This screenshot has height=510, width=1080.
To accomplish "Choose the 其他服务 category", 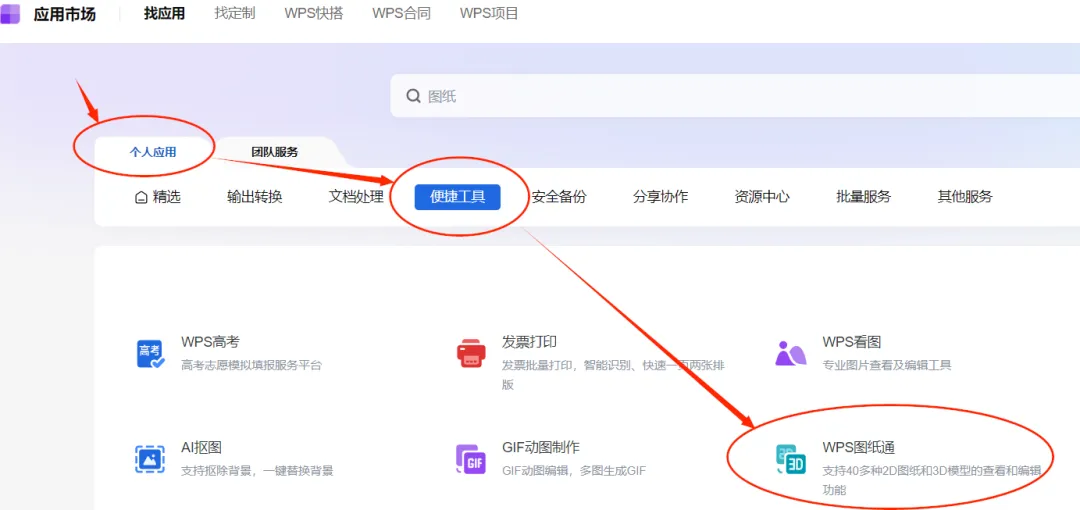I will click(x=965, y=197).
